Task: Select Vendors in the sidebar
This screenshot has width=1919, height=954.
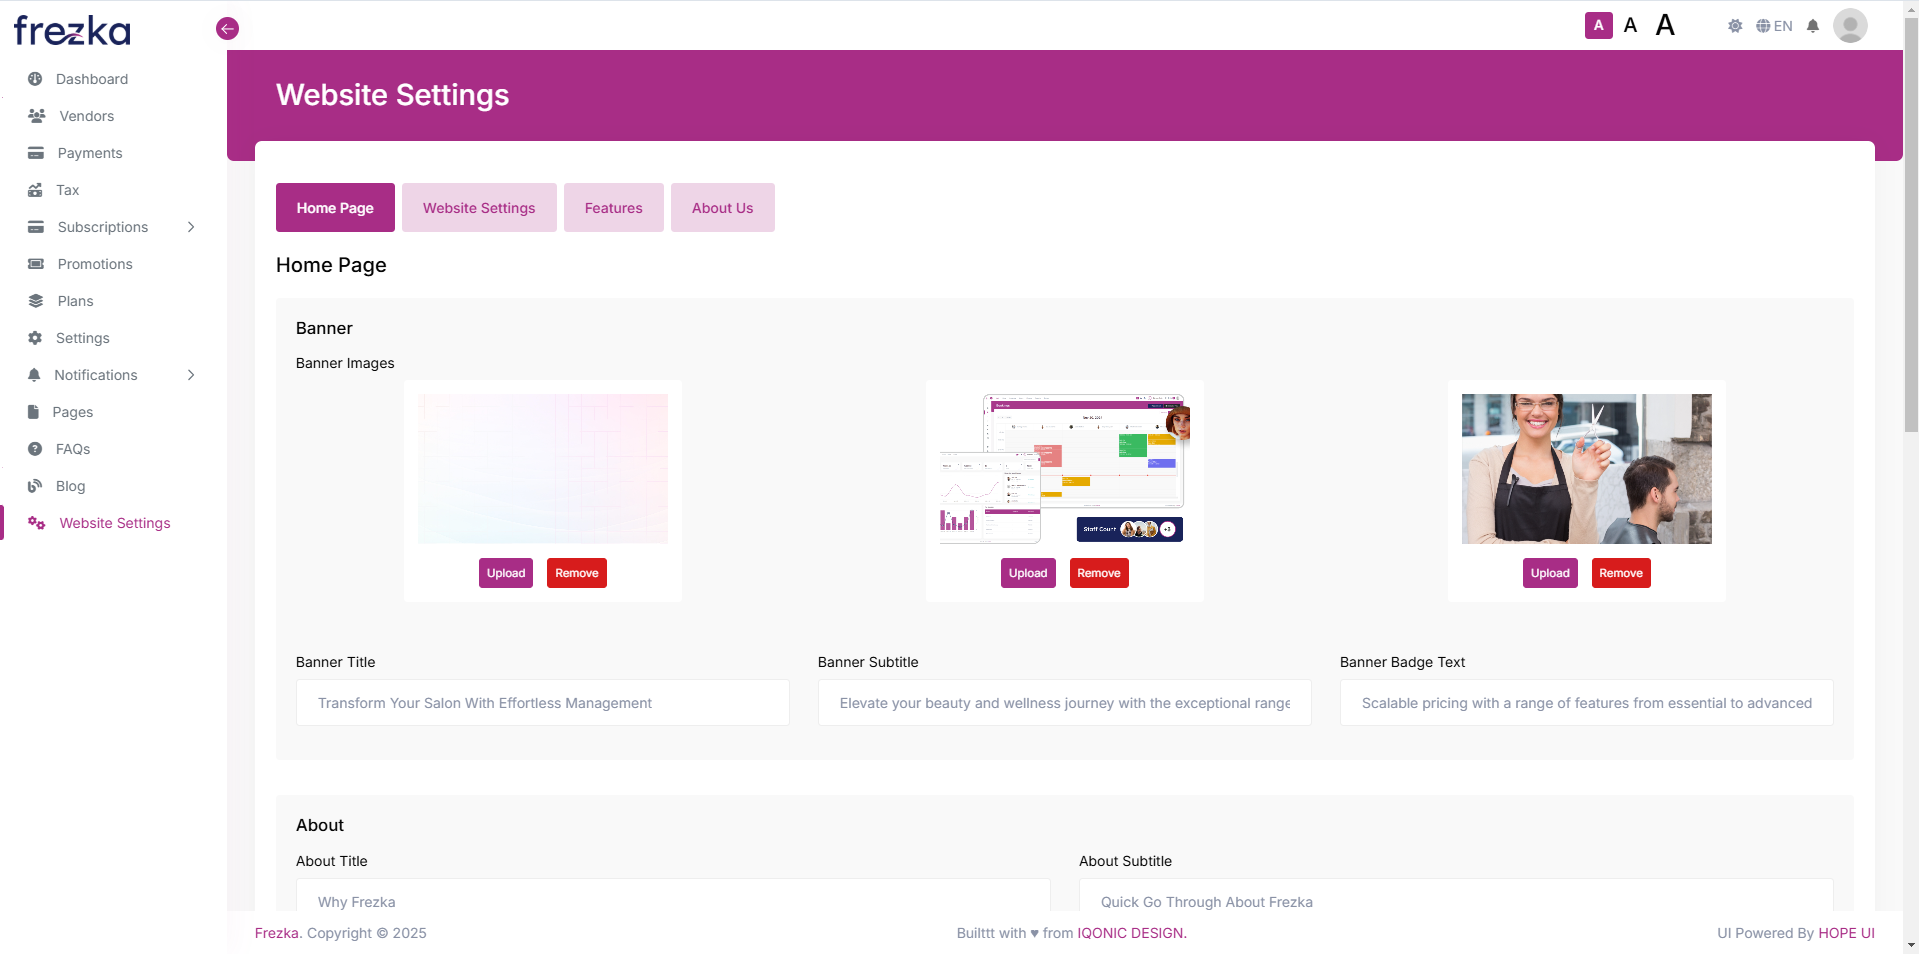Action: (86, 116)
